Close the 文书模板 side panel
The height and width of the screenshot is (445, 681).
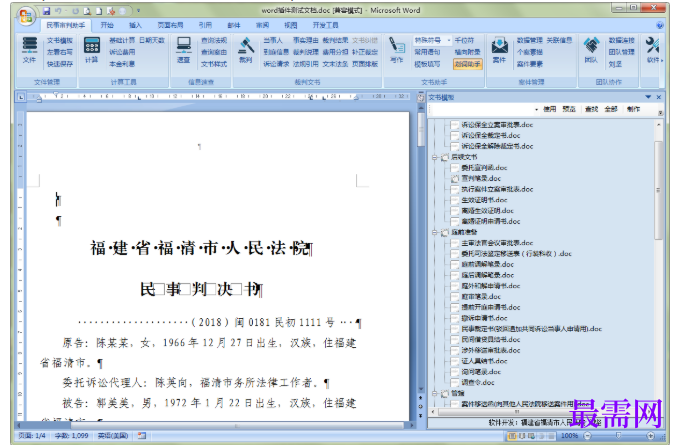click(x=658, y=97)
